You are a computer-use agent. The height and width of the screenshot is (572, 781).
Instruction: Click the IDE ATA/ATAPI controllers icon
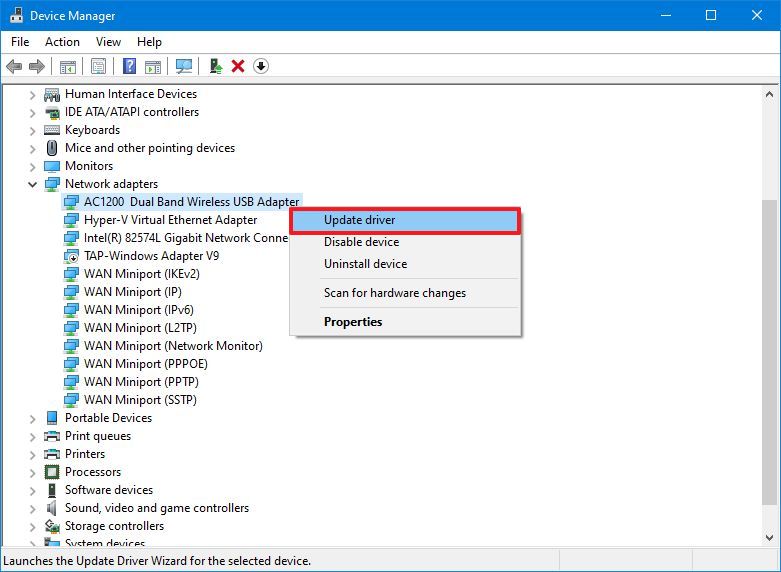(52, 112)
